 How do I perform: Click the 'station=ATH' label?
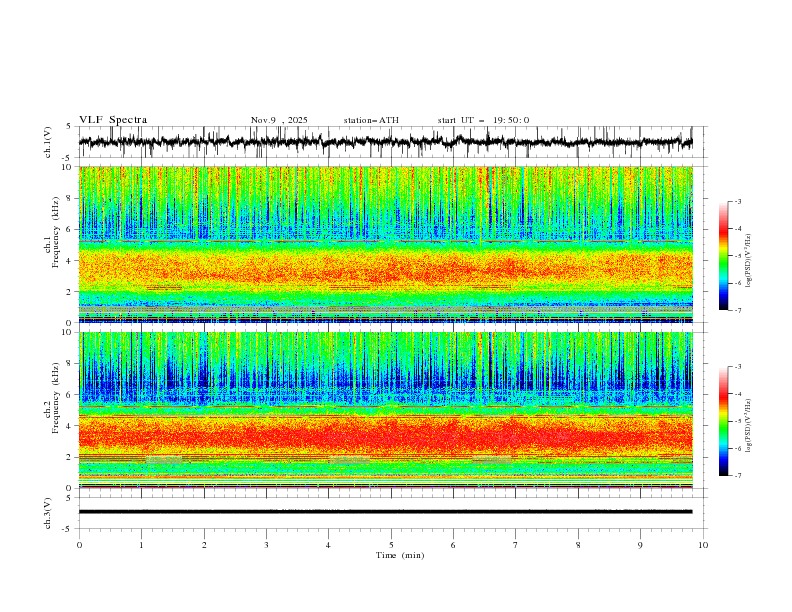click(x=371, y=120)
